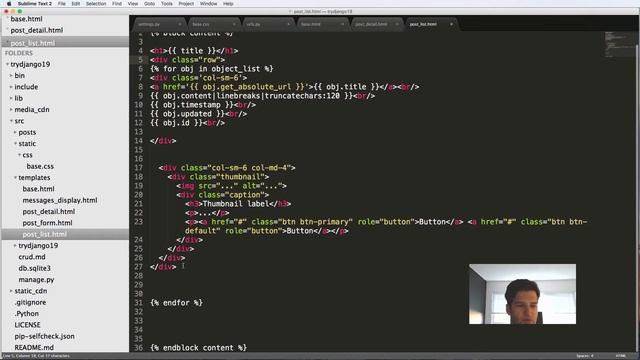The image size is (640, 360).
Task: Open the Edit menu
Action: point(76,4)
